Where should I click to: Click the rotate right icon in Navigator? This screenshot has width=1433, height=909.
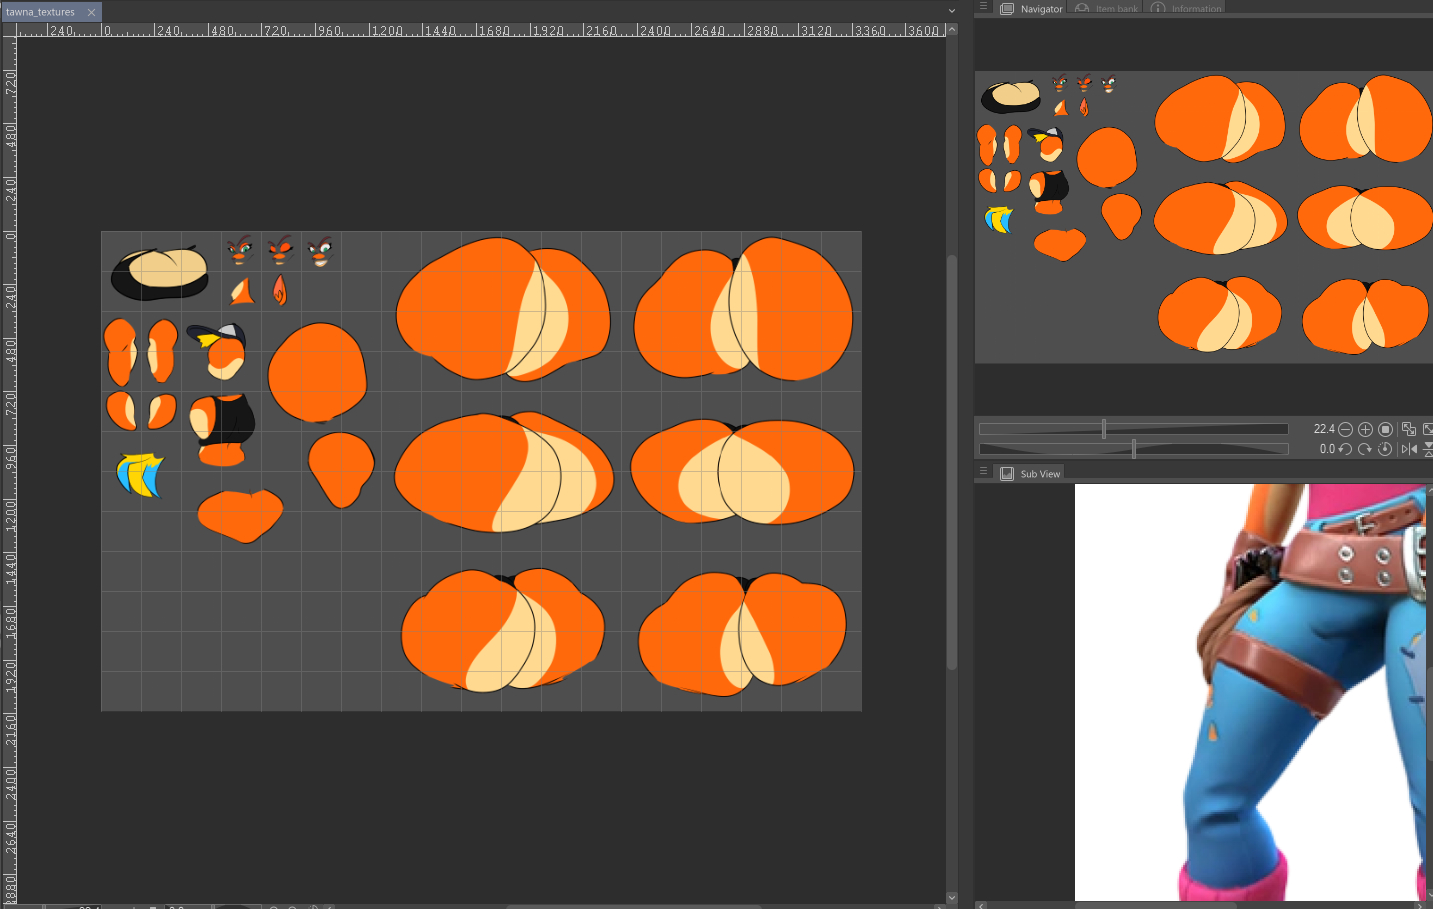click(x=1365, y=449)
